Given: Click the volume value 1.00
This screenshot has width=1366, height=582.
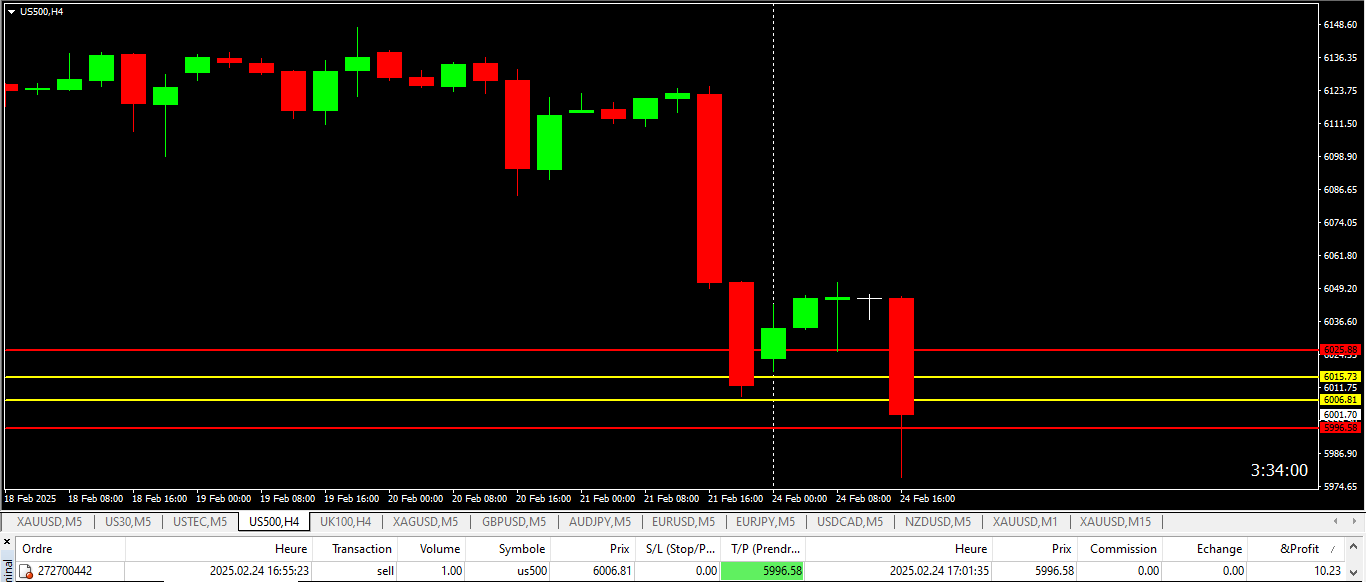Looking at the screenshot, I should click(451, 571).
